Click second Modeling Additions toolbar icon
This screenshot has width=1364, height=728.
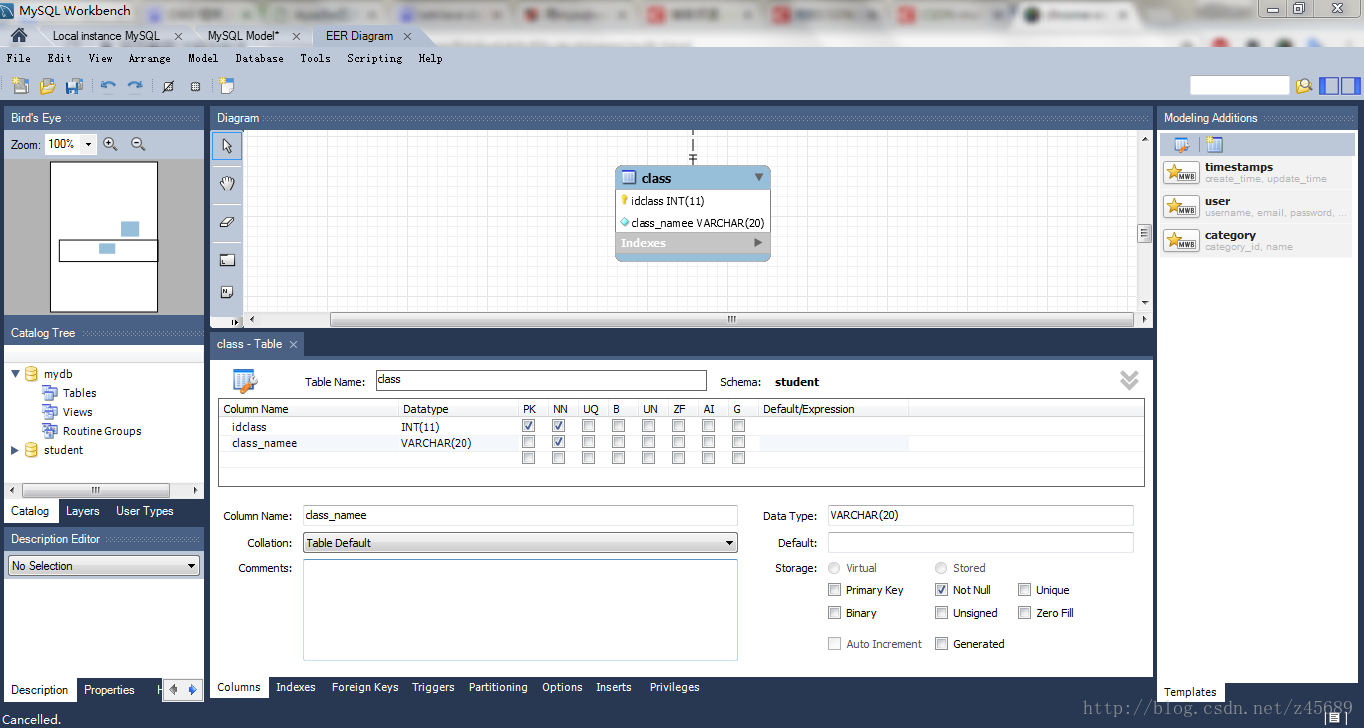pos(1214,145)
